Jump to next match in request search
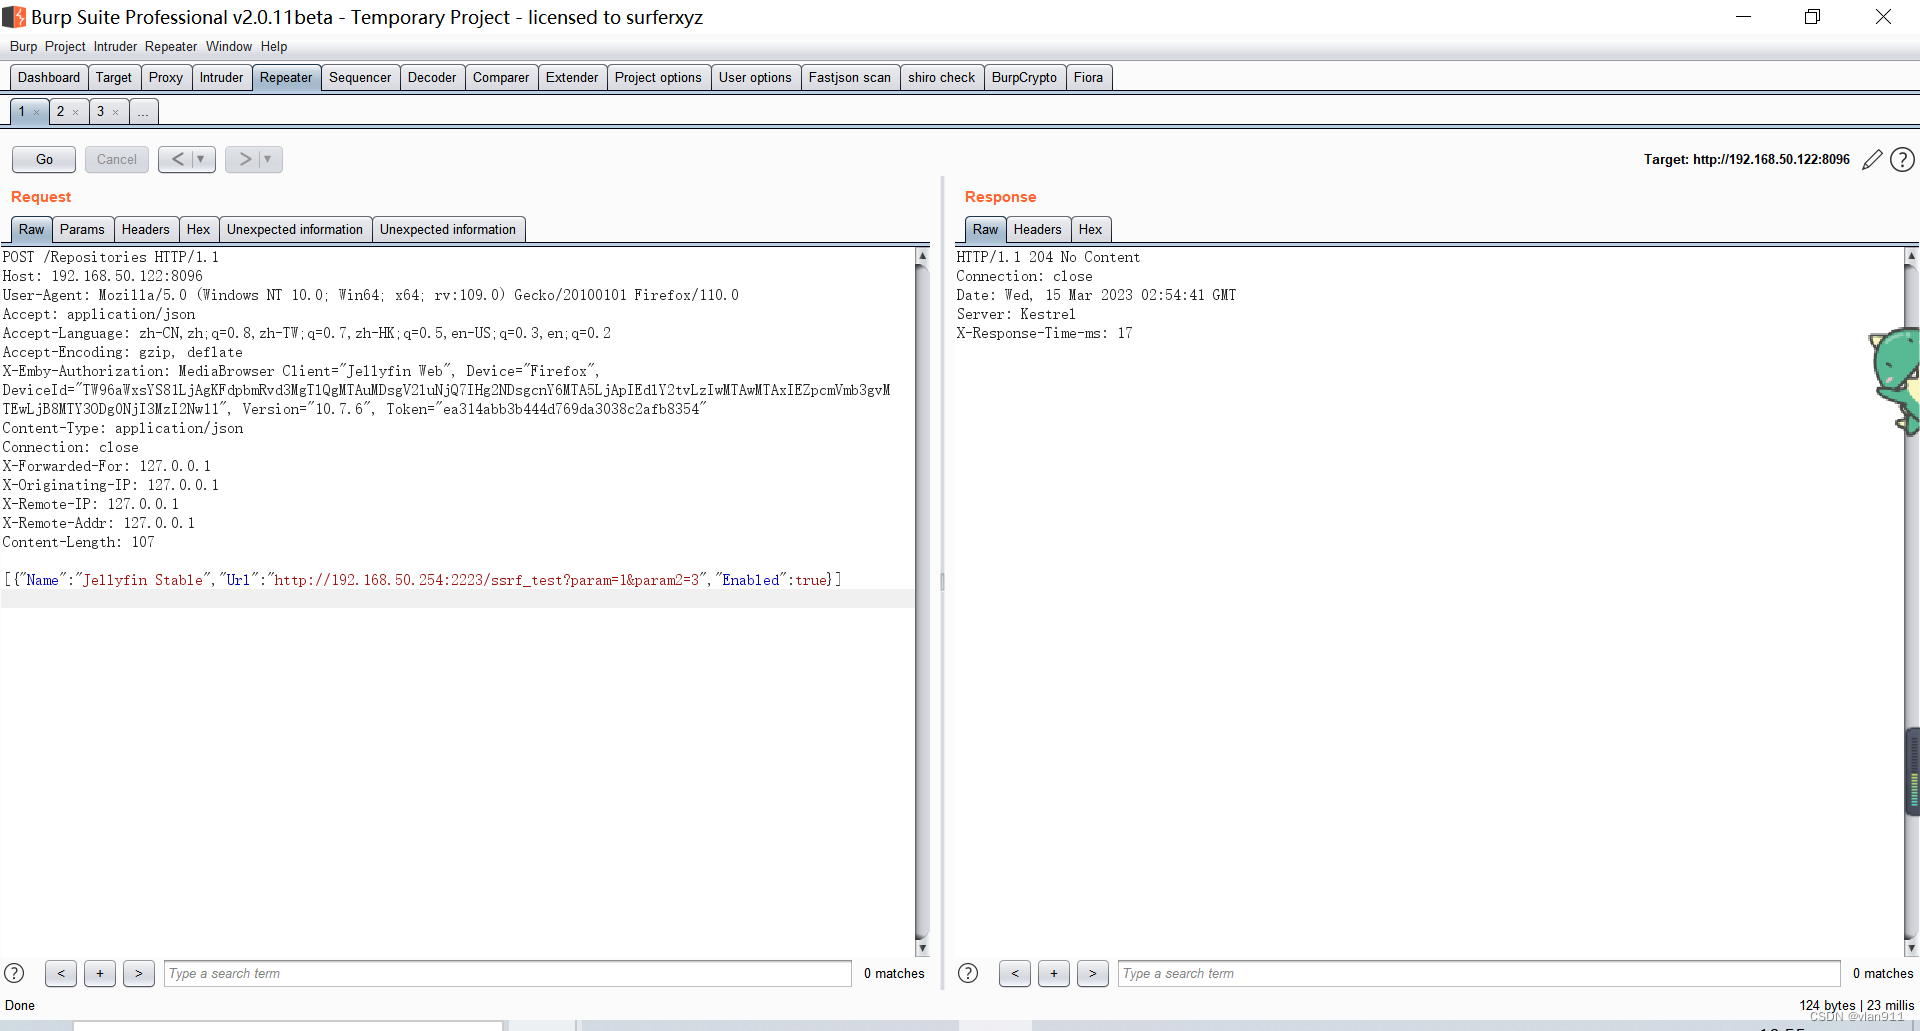1920x1031 pixels. click(139, 973)
